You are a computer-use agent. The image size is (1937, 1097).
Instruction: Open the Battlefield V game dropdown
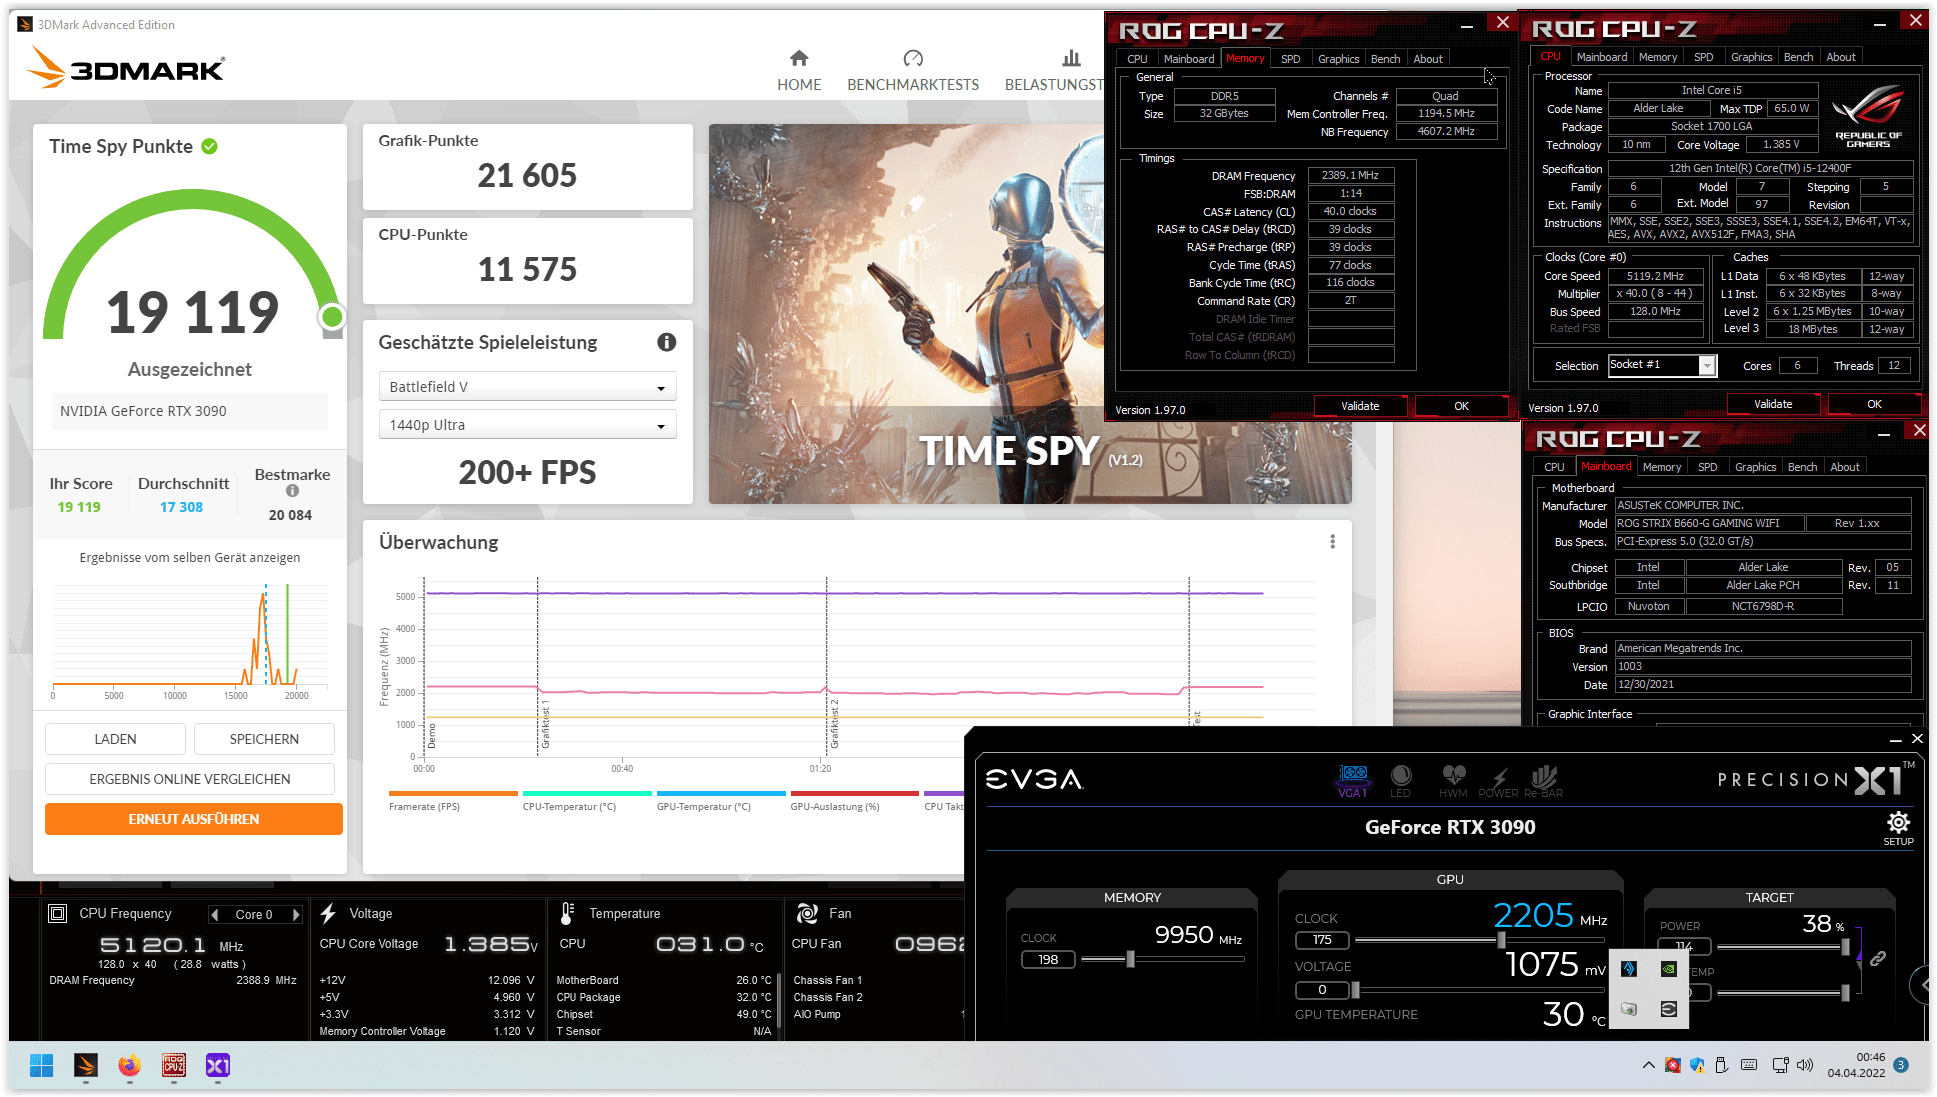527,387
